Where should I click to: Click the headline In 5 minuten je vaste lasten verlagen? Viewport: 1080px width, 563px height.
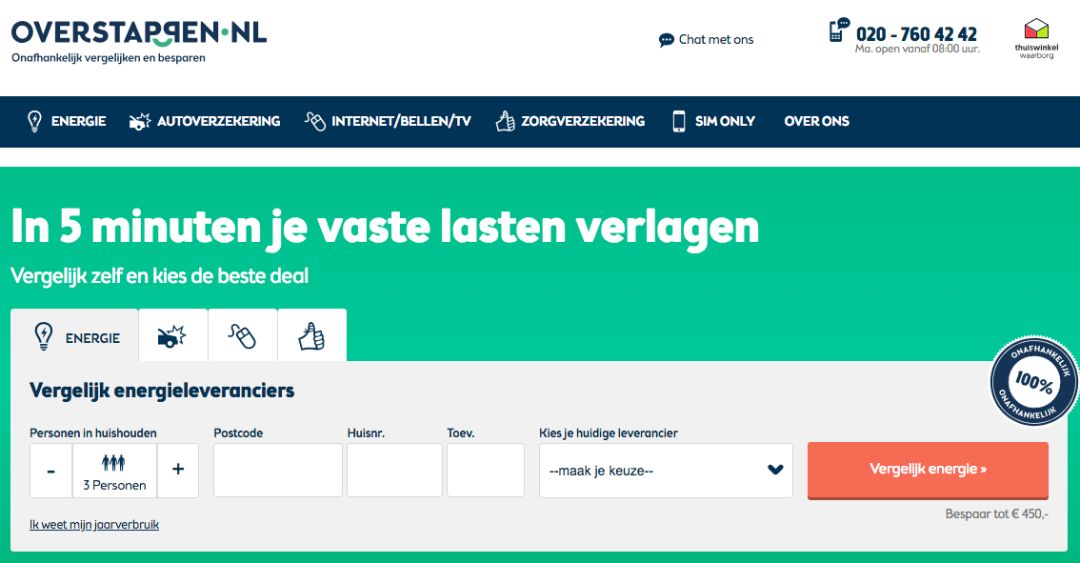385,227
